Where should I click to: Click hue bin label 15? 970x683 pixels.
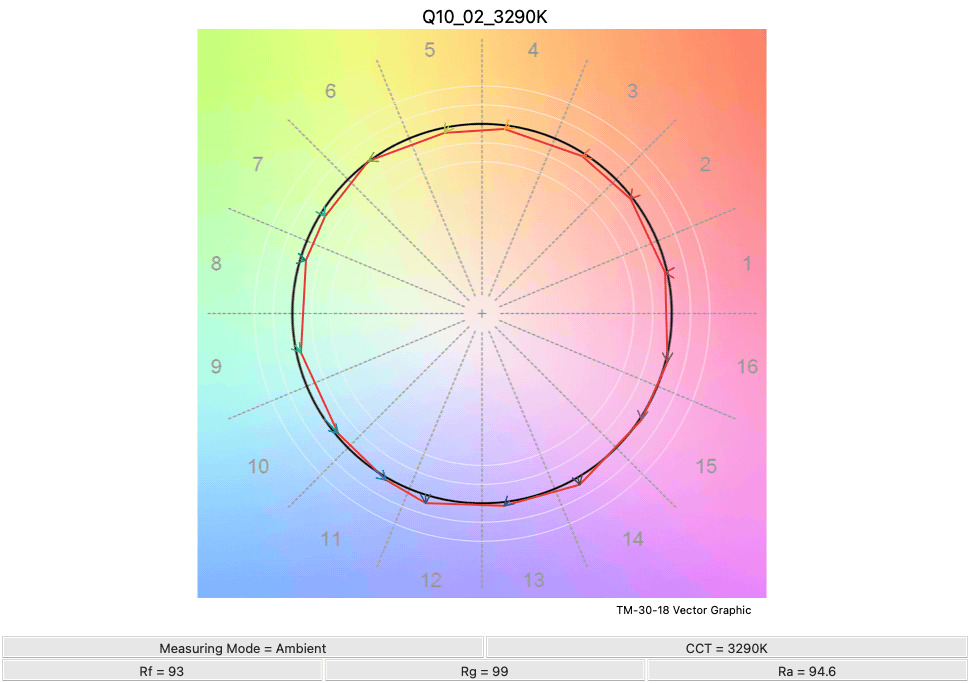[706, 466]
